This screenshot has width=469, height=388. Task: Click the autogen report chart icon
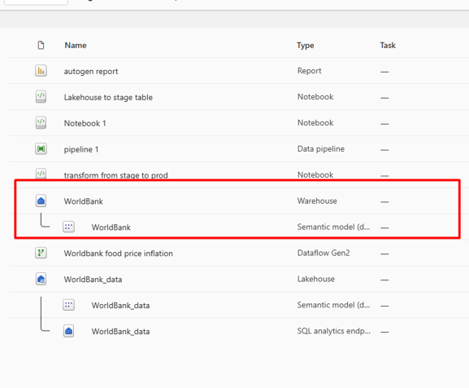41,71
